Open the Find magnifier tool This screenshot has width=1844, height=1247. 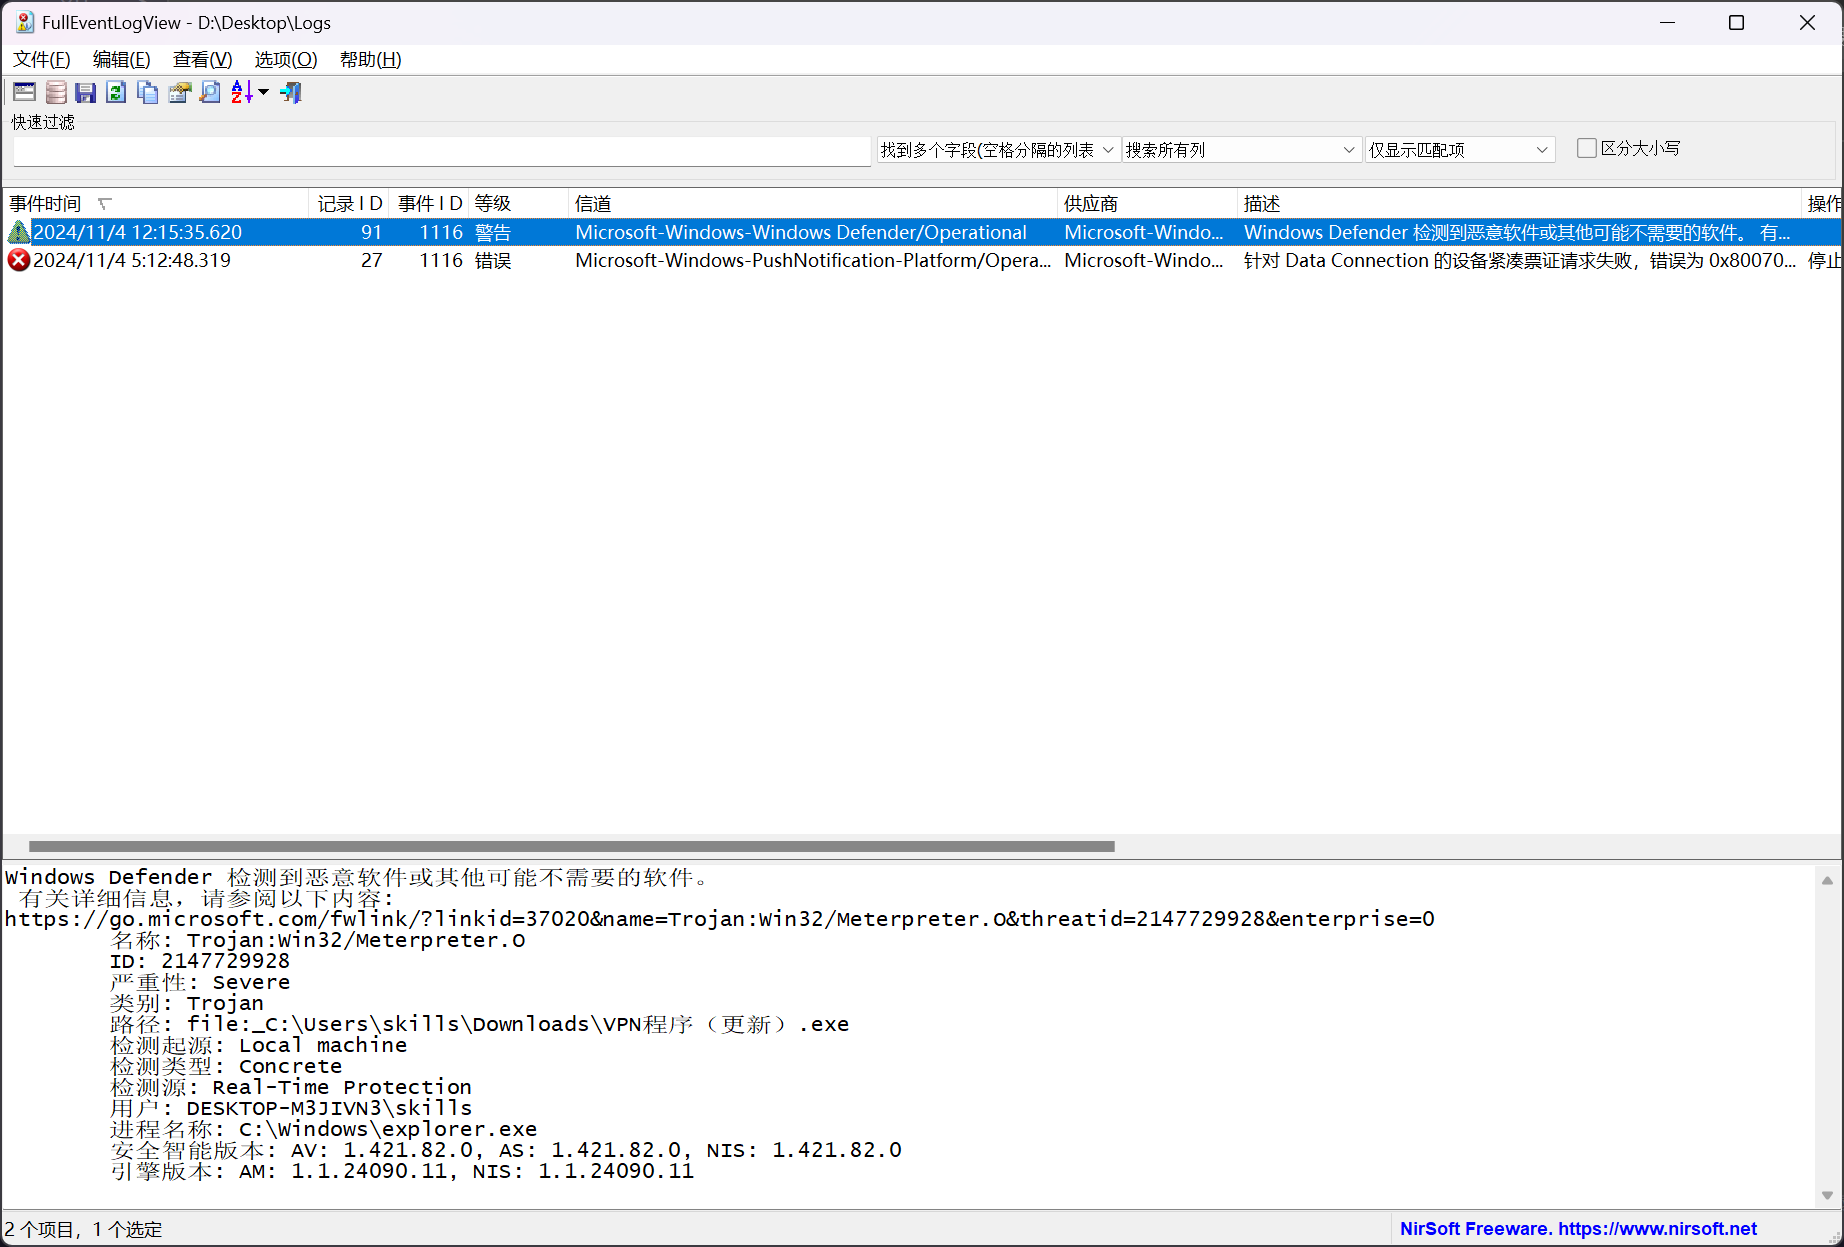click(210, 93)
